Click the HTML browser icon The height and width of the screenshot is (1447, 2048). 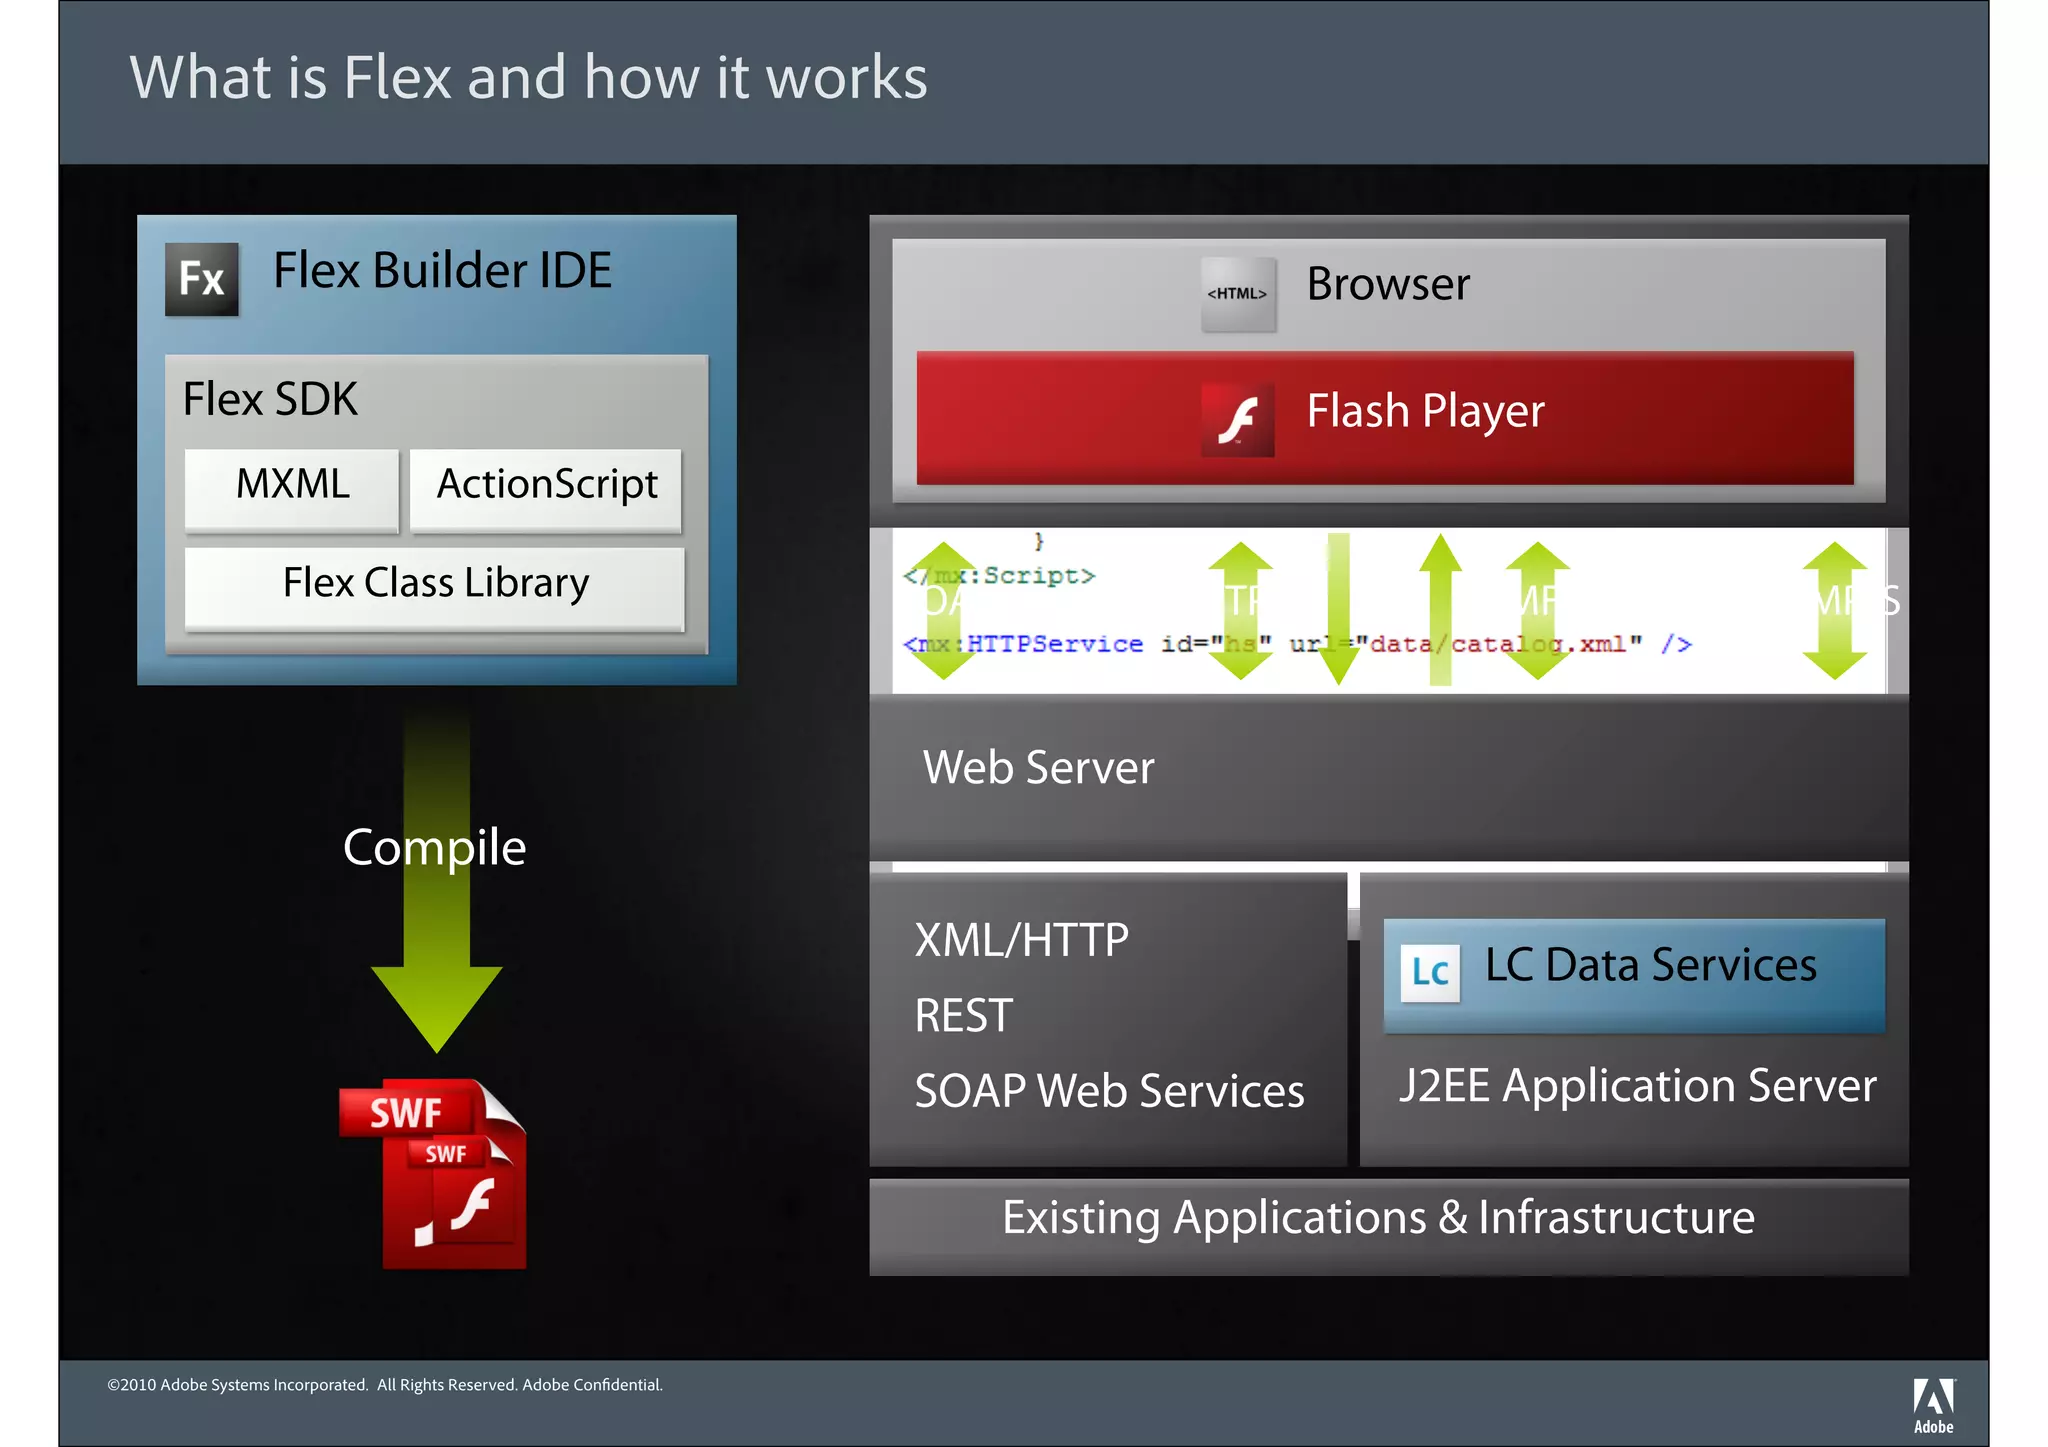(x=1237, y=293)
